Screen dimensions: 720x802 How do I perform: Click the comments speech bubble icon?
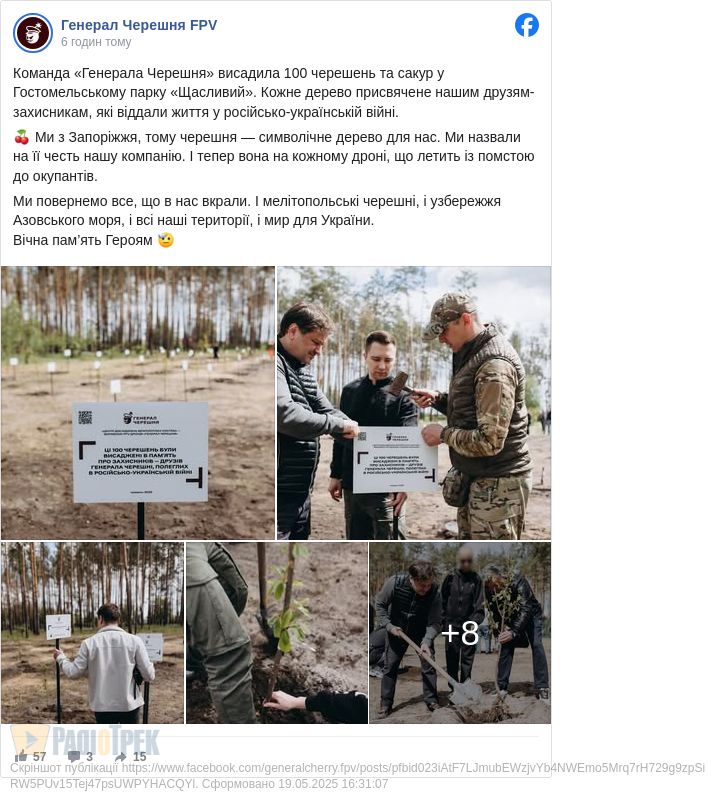point(74,756)
